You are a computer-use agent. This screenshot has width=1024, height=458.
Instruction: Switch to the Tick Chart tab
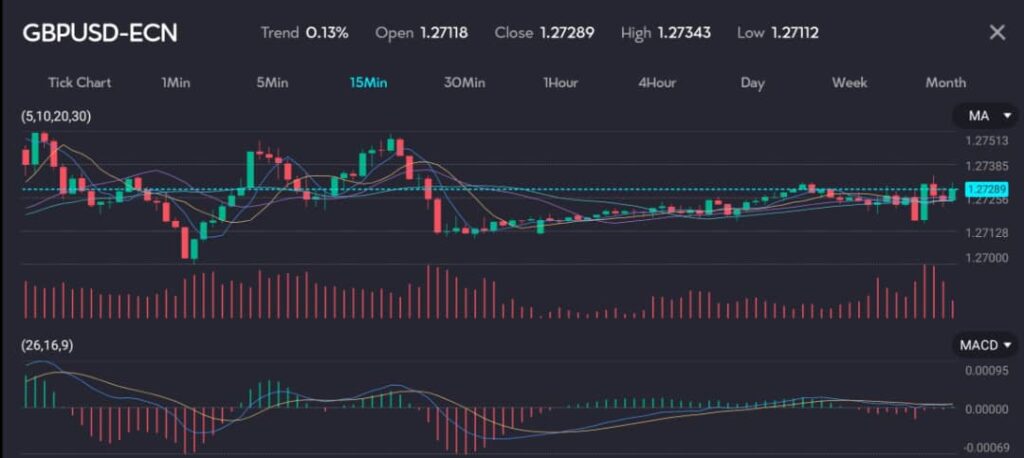click(x=80, y=82)
